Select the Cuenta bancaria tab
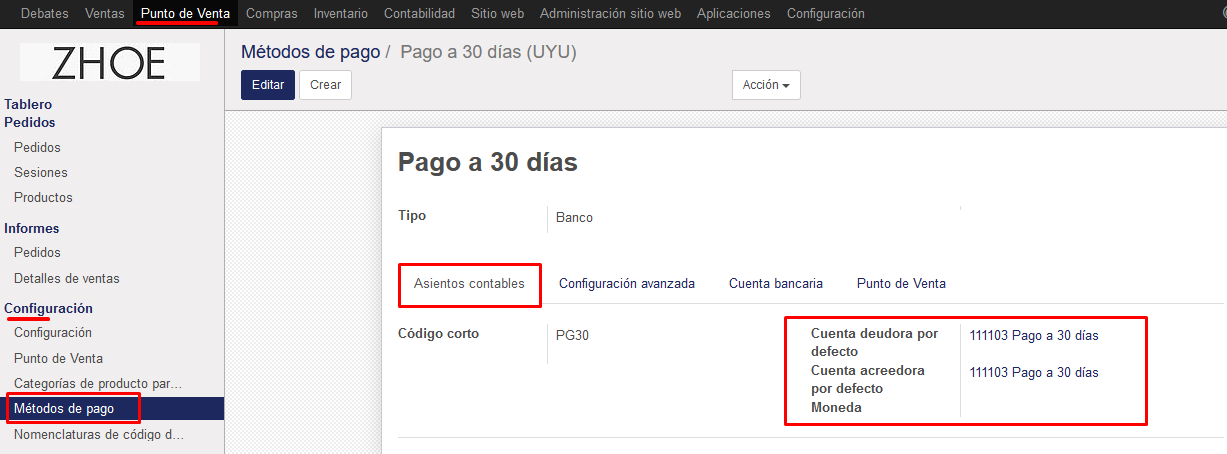The height and width of the screenshot is (454, 1227). pos(775,284)
